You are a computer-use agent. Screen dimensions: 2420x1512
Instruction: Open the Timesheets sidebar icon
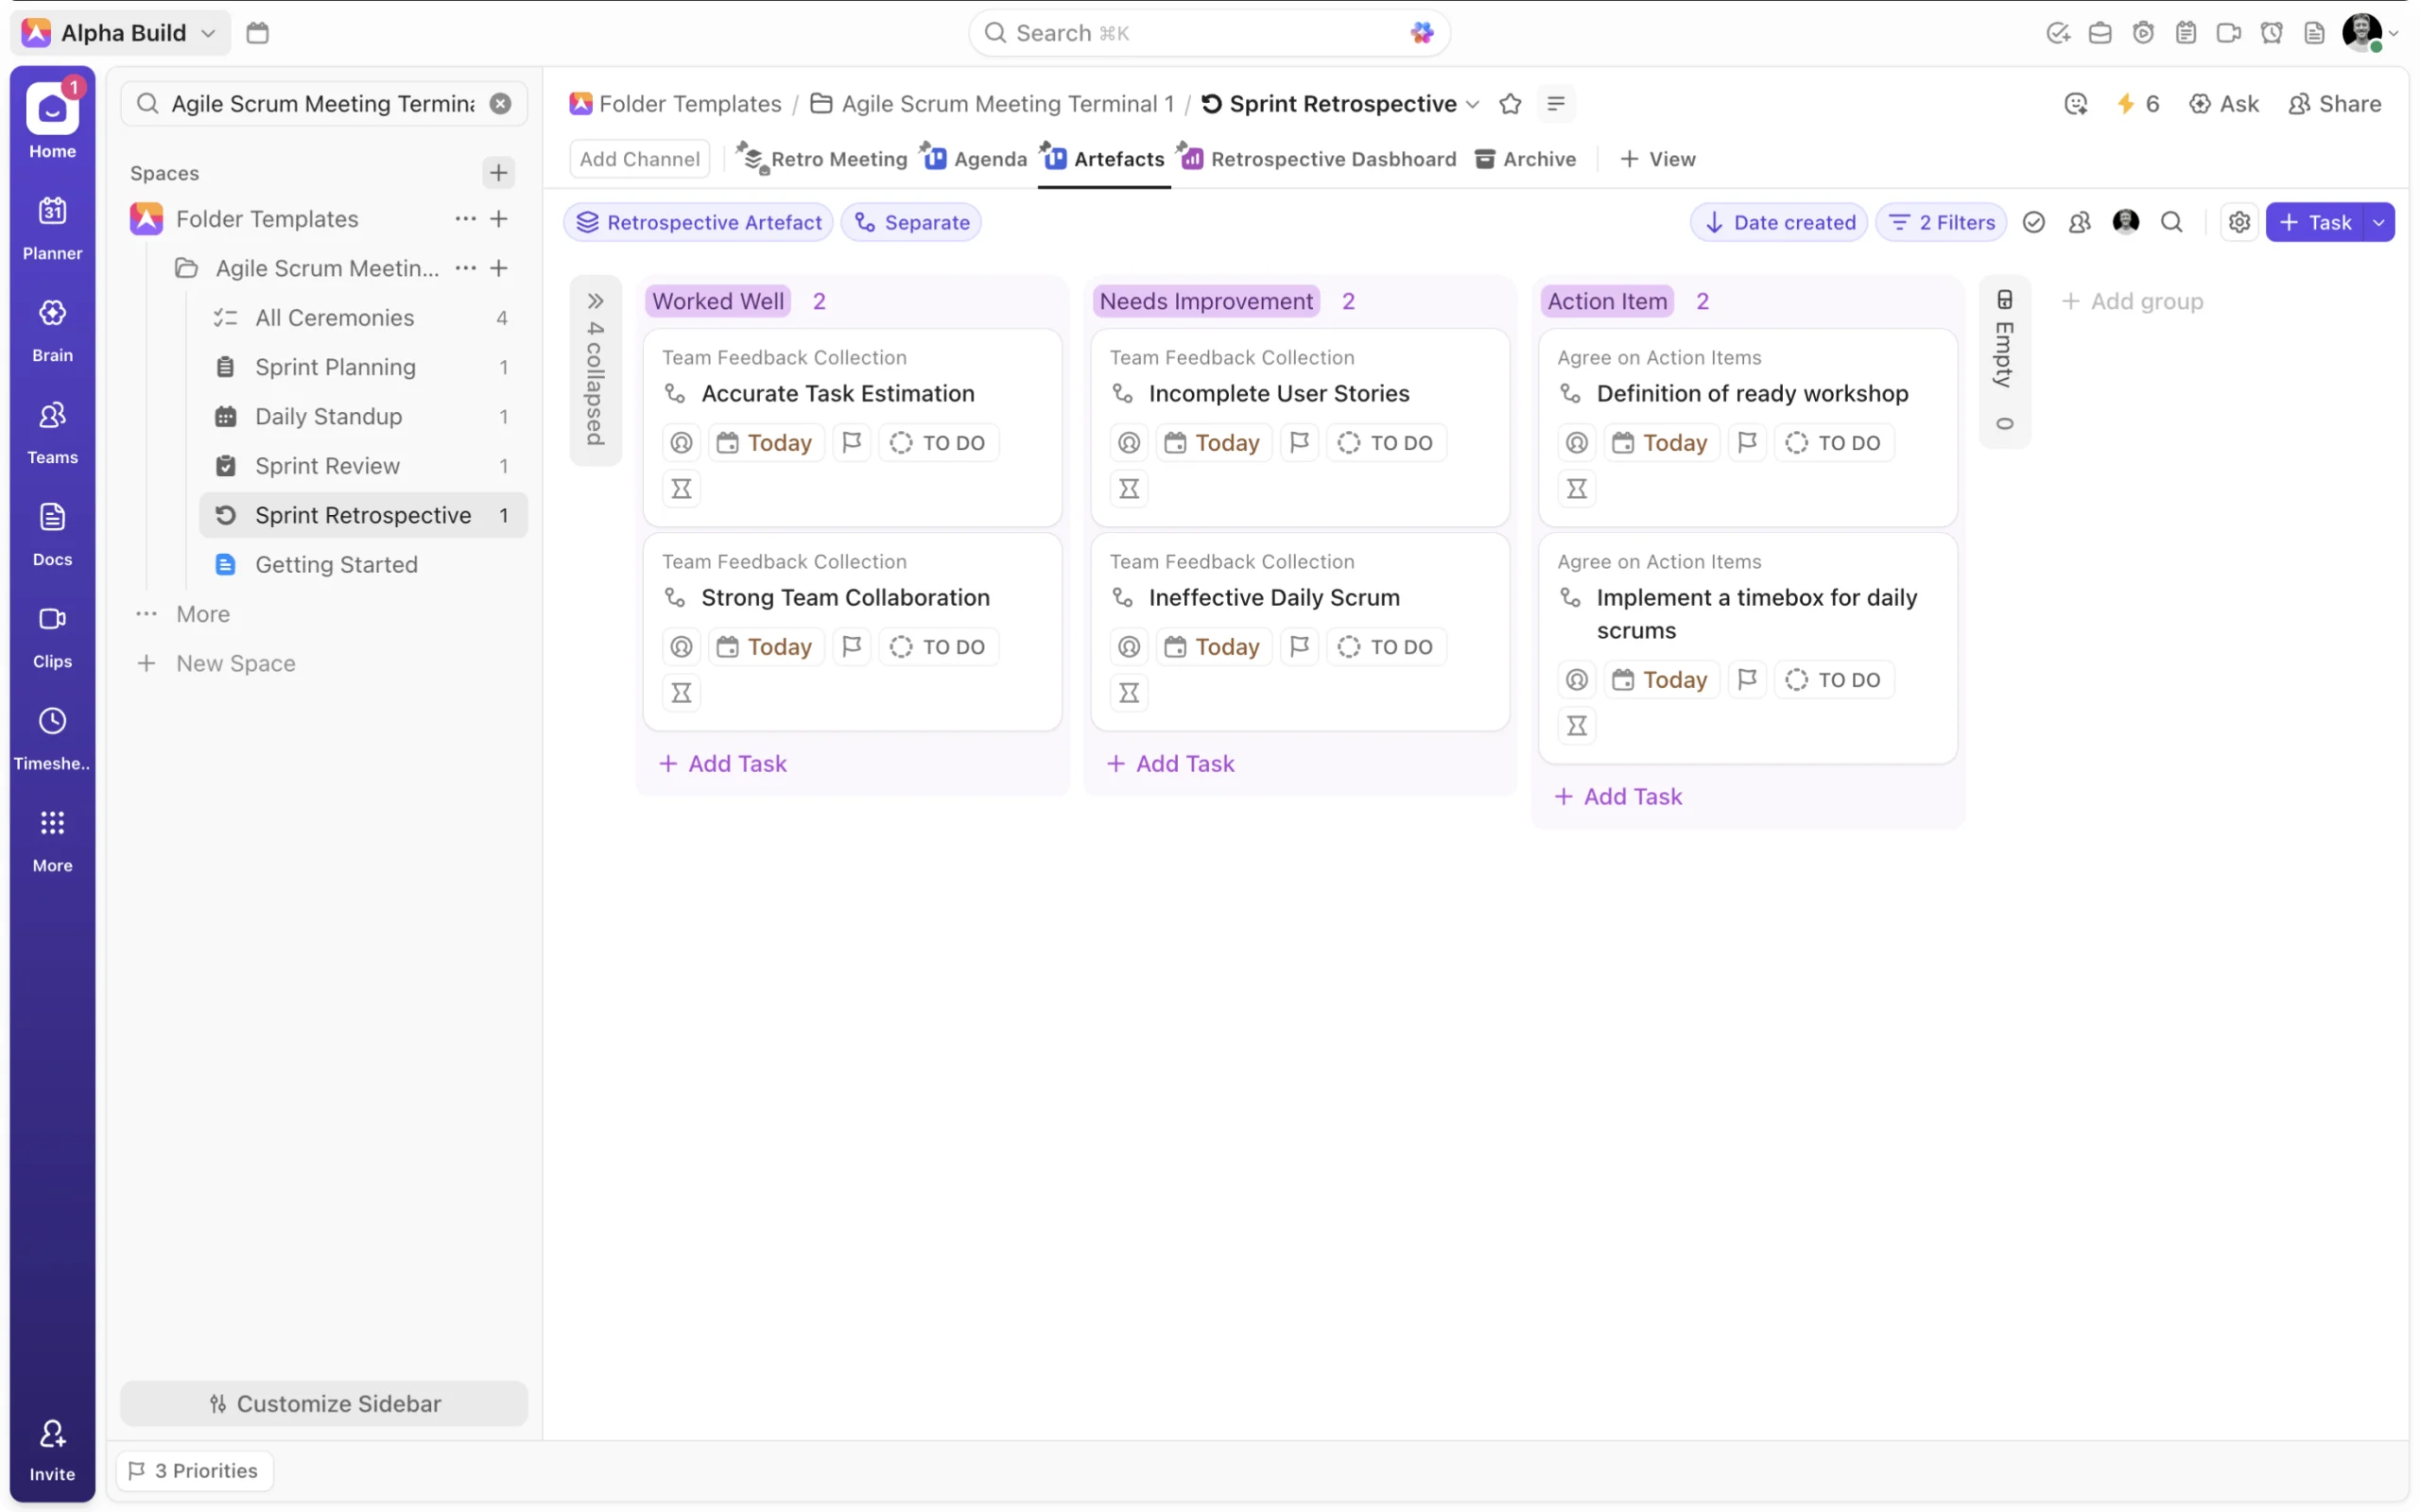52,737
